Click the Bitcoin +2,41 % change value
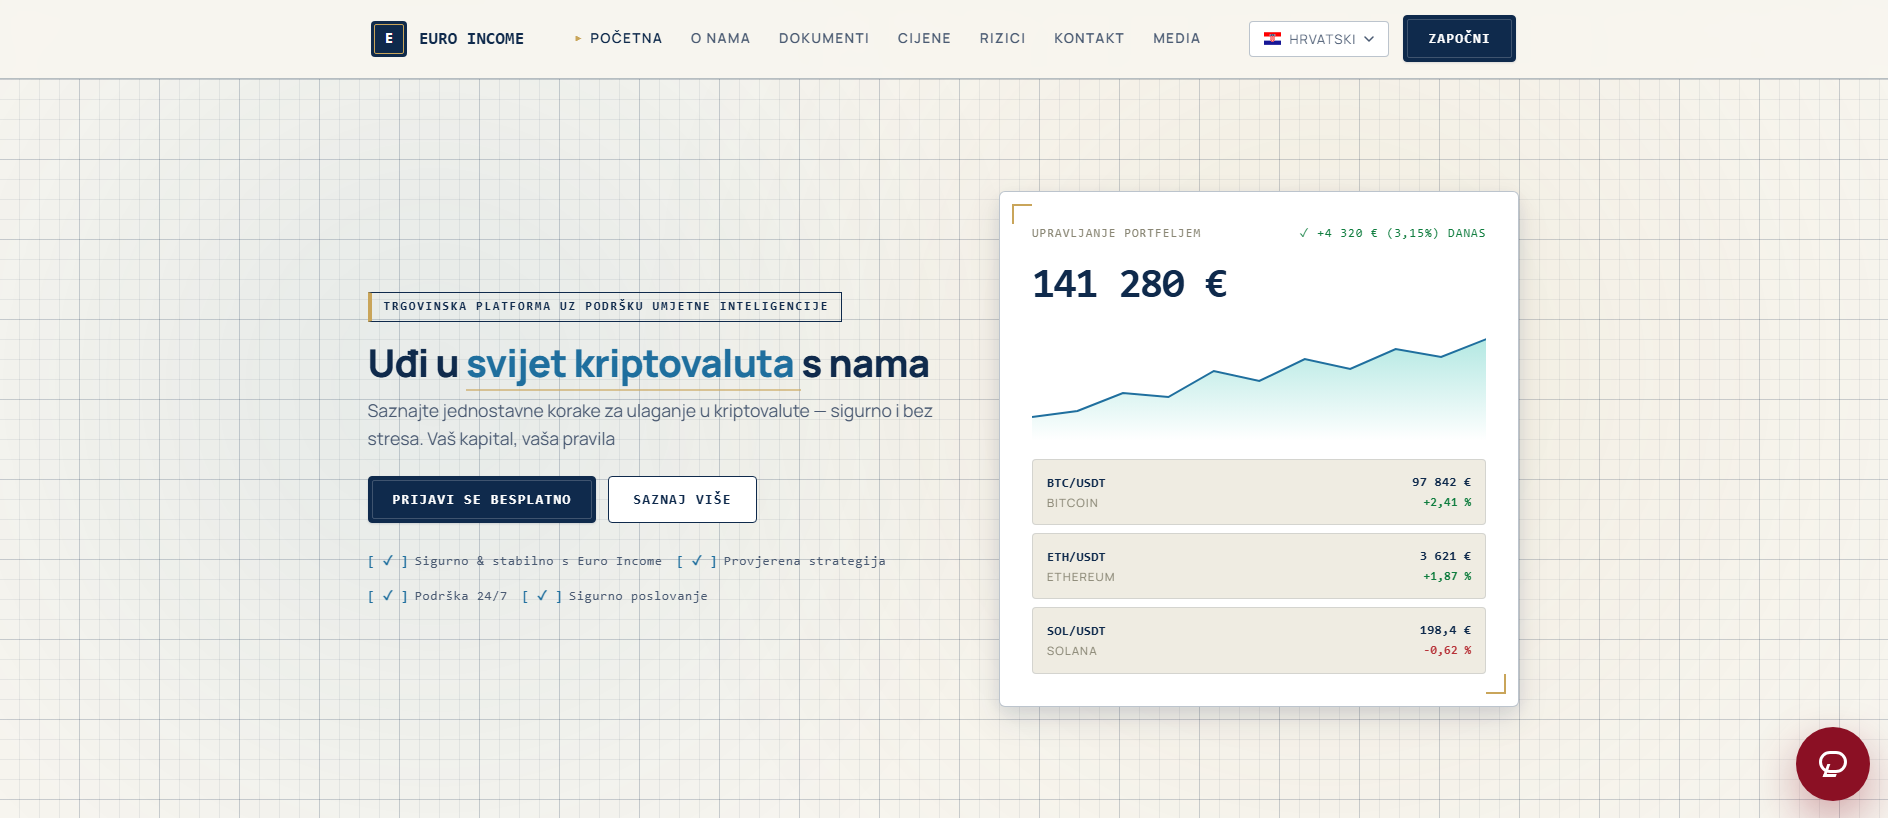 click(x=1447, y=503)
